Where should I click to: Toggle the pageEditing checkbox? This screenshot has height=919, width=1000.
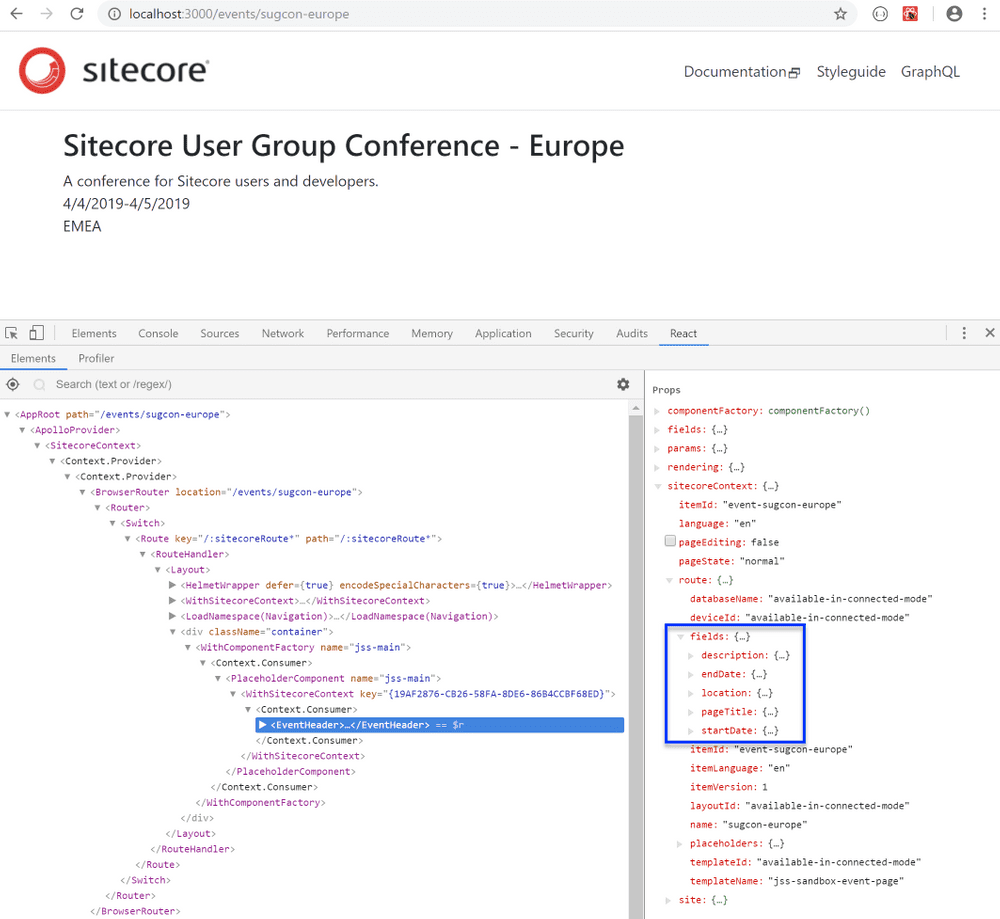[x=670, y=541]
